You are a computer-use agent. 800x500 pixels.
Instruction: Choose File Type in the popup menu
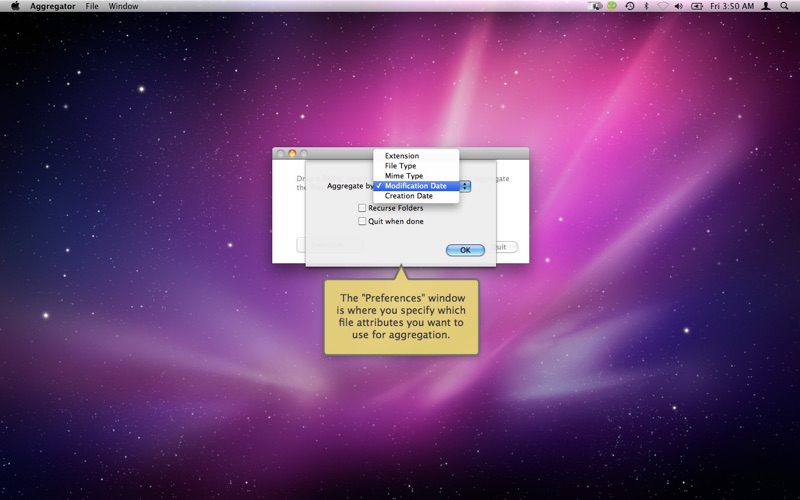point(416,166)
